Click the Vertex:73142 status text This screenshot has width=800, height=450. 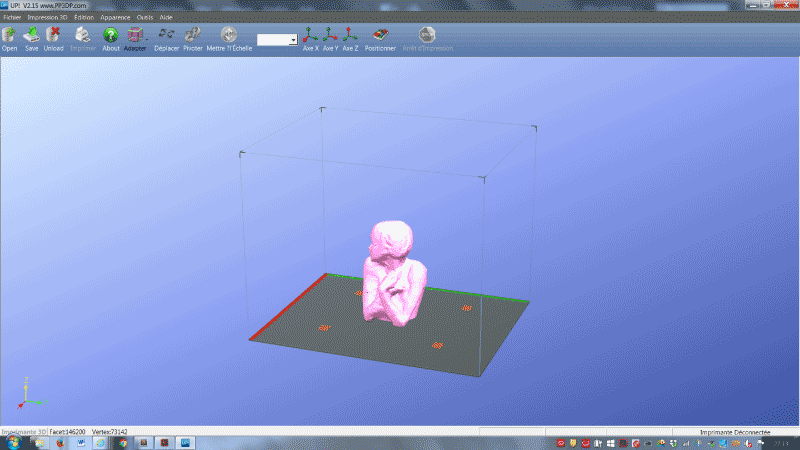pyautogui.click(x=110, y=432)
